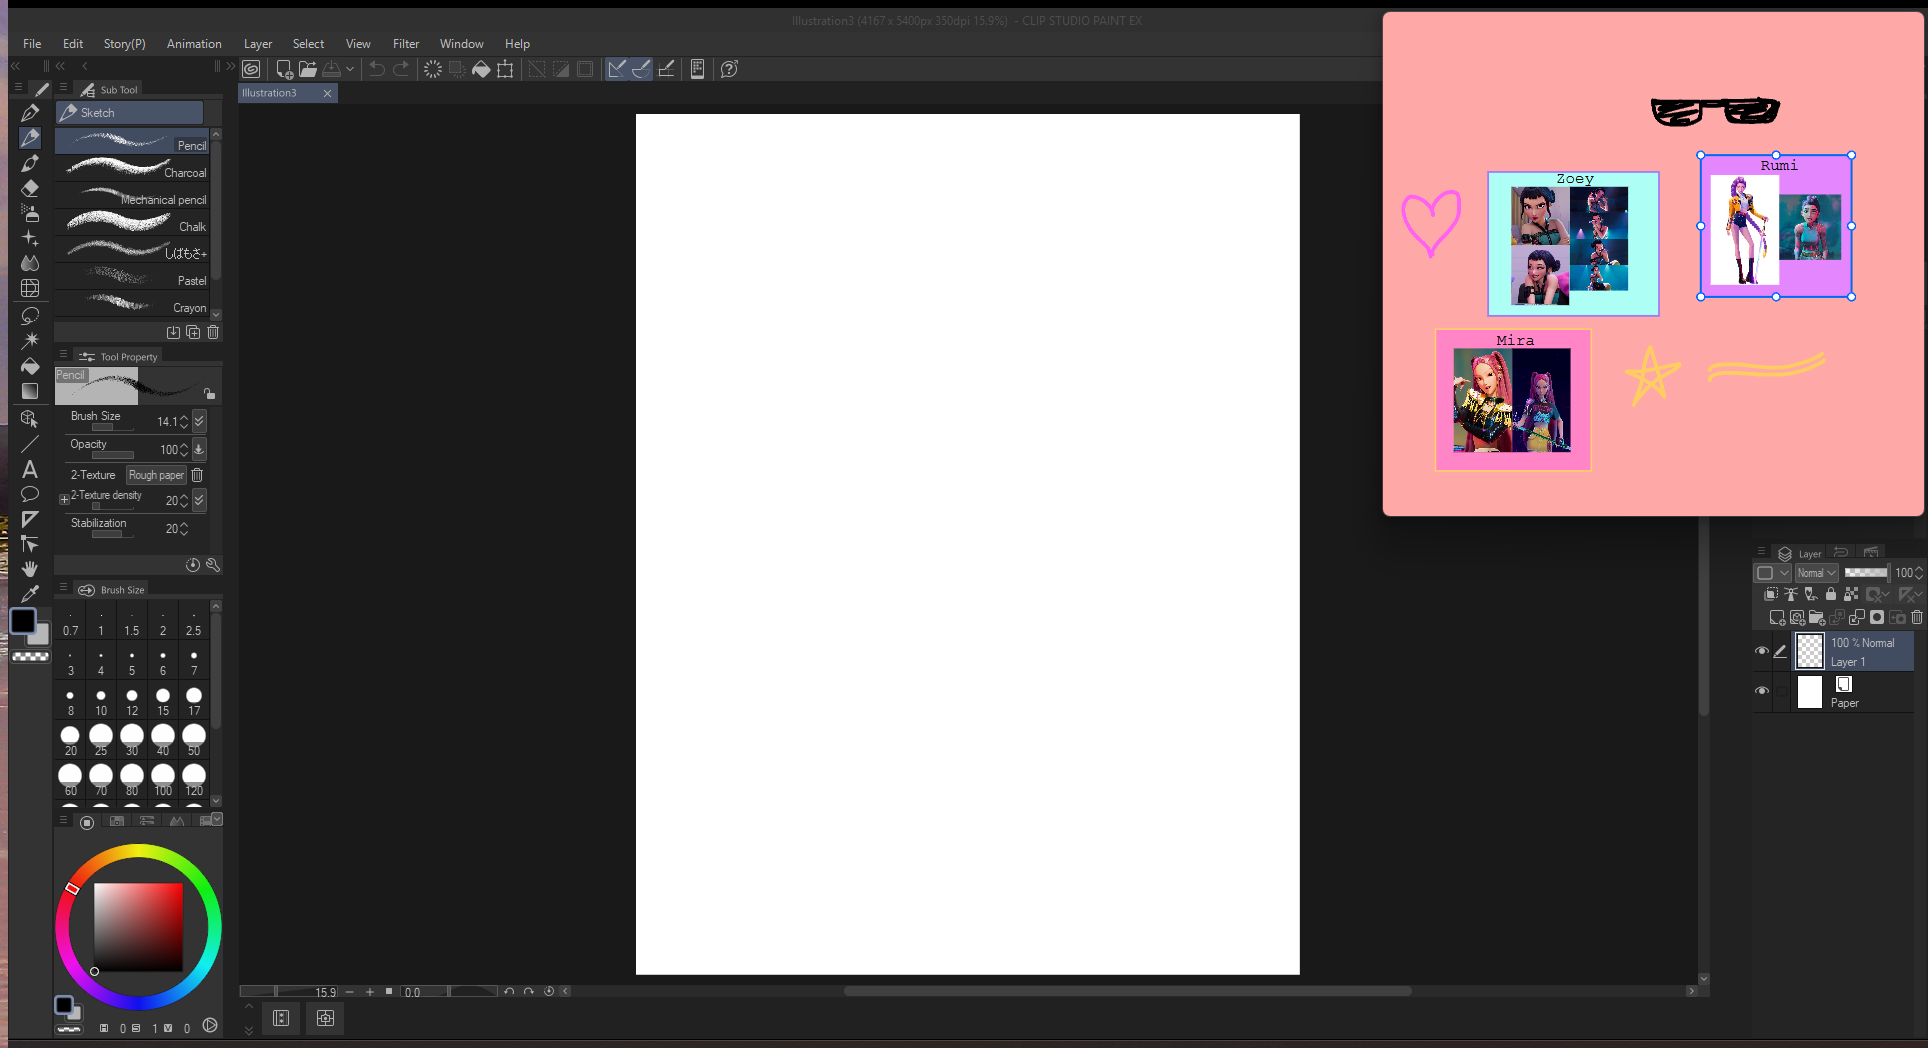
Task: Click the Undo icon in the toolbar
Action: tap(374, 69)
